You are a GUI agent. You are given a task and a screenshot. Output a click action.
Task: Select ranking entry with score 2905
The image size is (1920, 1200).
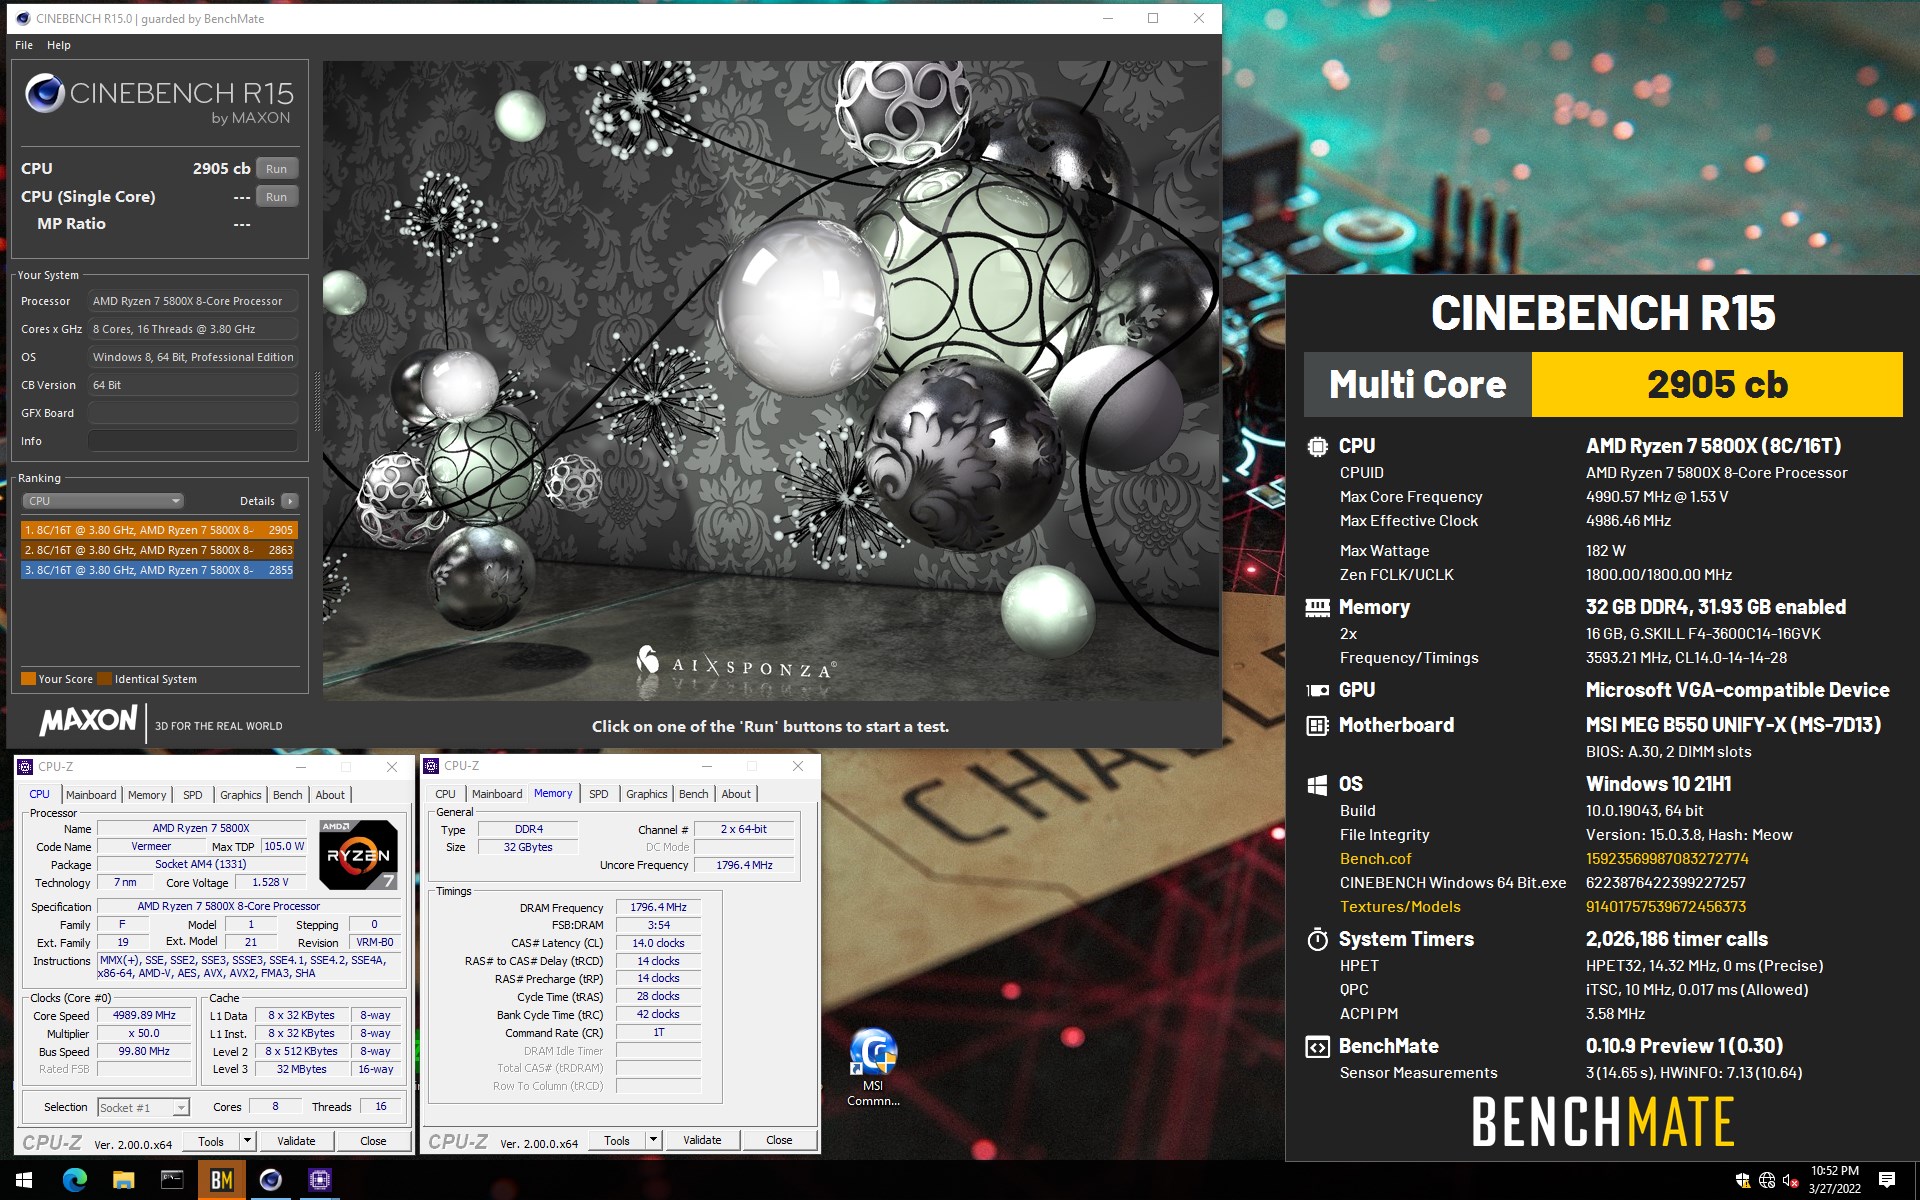pos(159,530)
